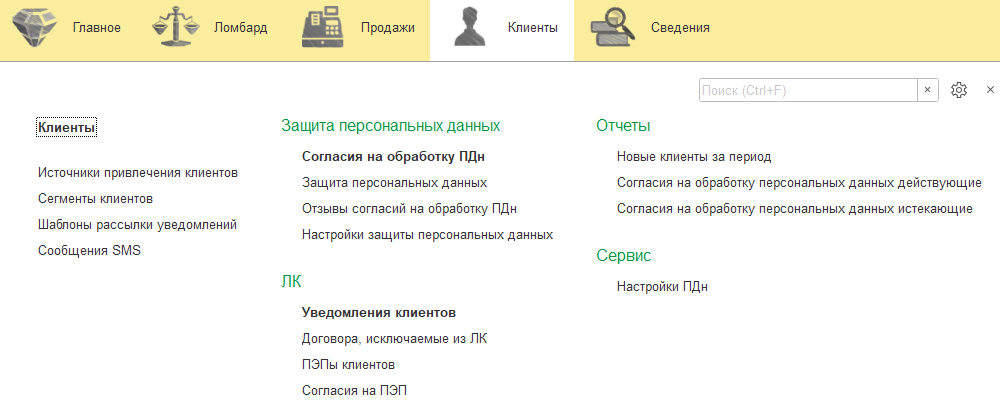Click the person silhouette icon for Клиенты
1000x406 pixels.
click(x=470, y=28)
